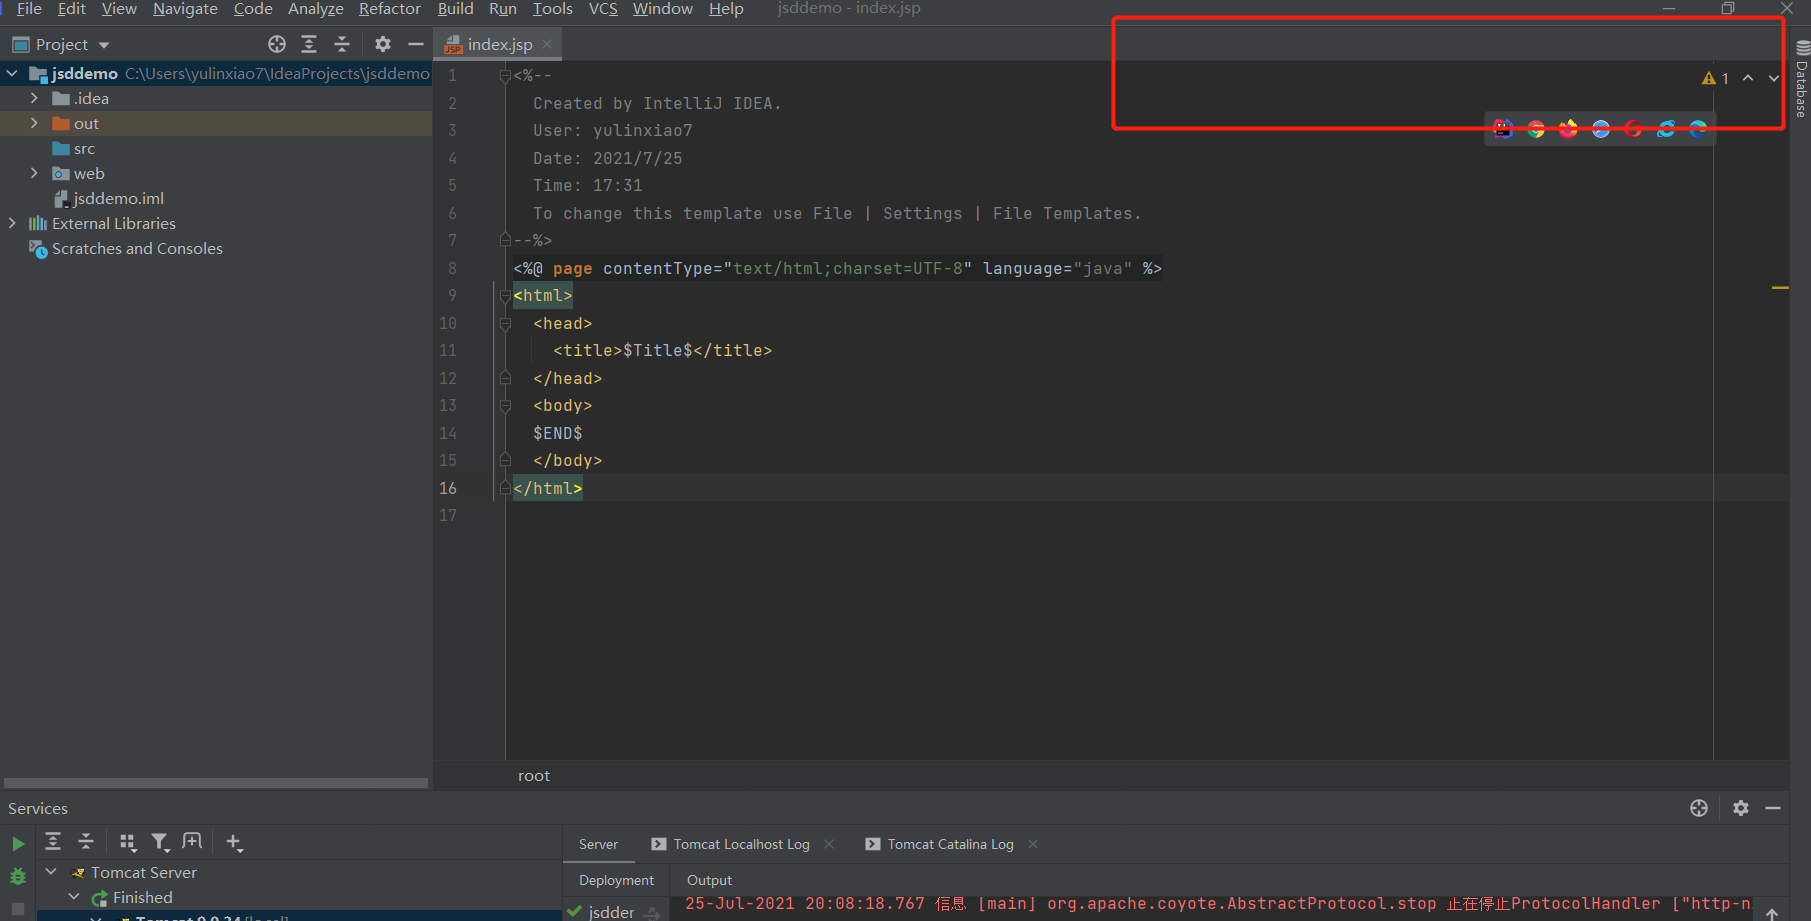Open the File menu
Screen dimensions: 1811x921
click(x=29, y=9)
